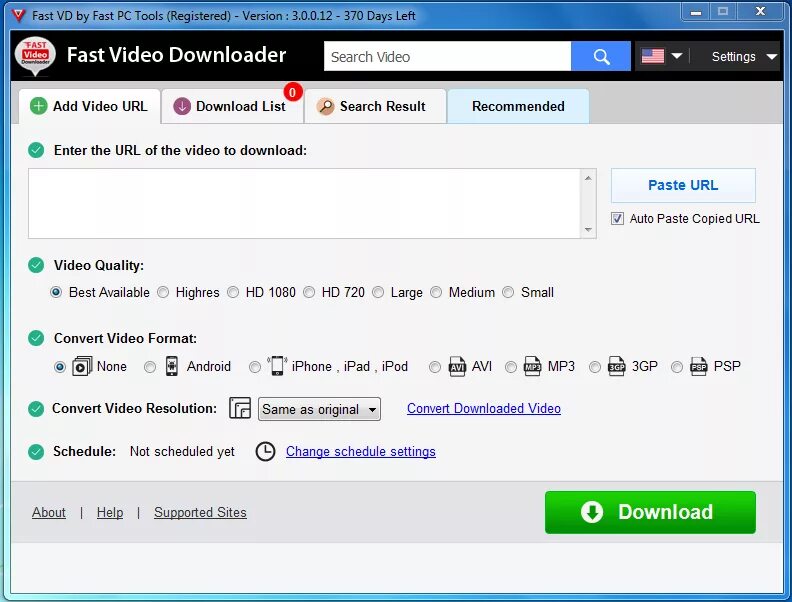This screenshot has height=602, width=792.
Task: Select Small video quality
Action: click(508, 292)
